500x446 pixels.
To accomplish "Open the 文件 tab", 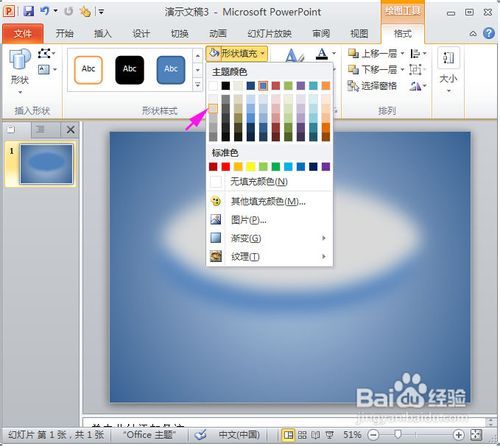I will click(22, 33).
